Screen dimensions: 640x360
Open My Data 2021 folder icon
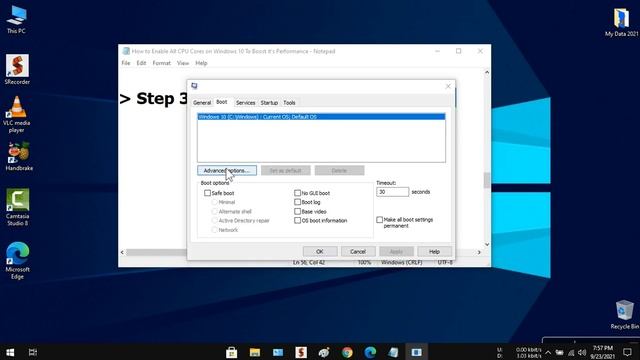621,22
